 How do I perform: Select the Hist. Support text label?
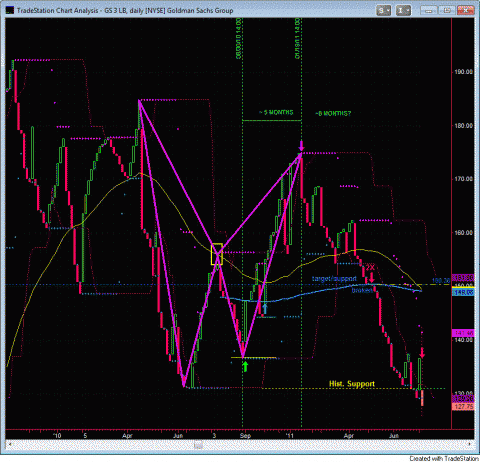click(352, 384)
